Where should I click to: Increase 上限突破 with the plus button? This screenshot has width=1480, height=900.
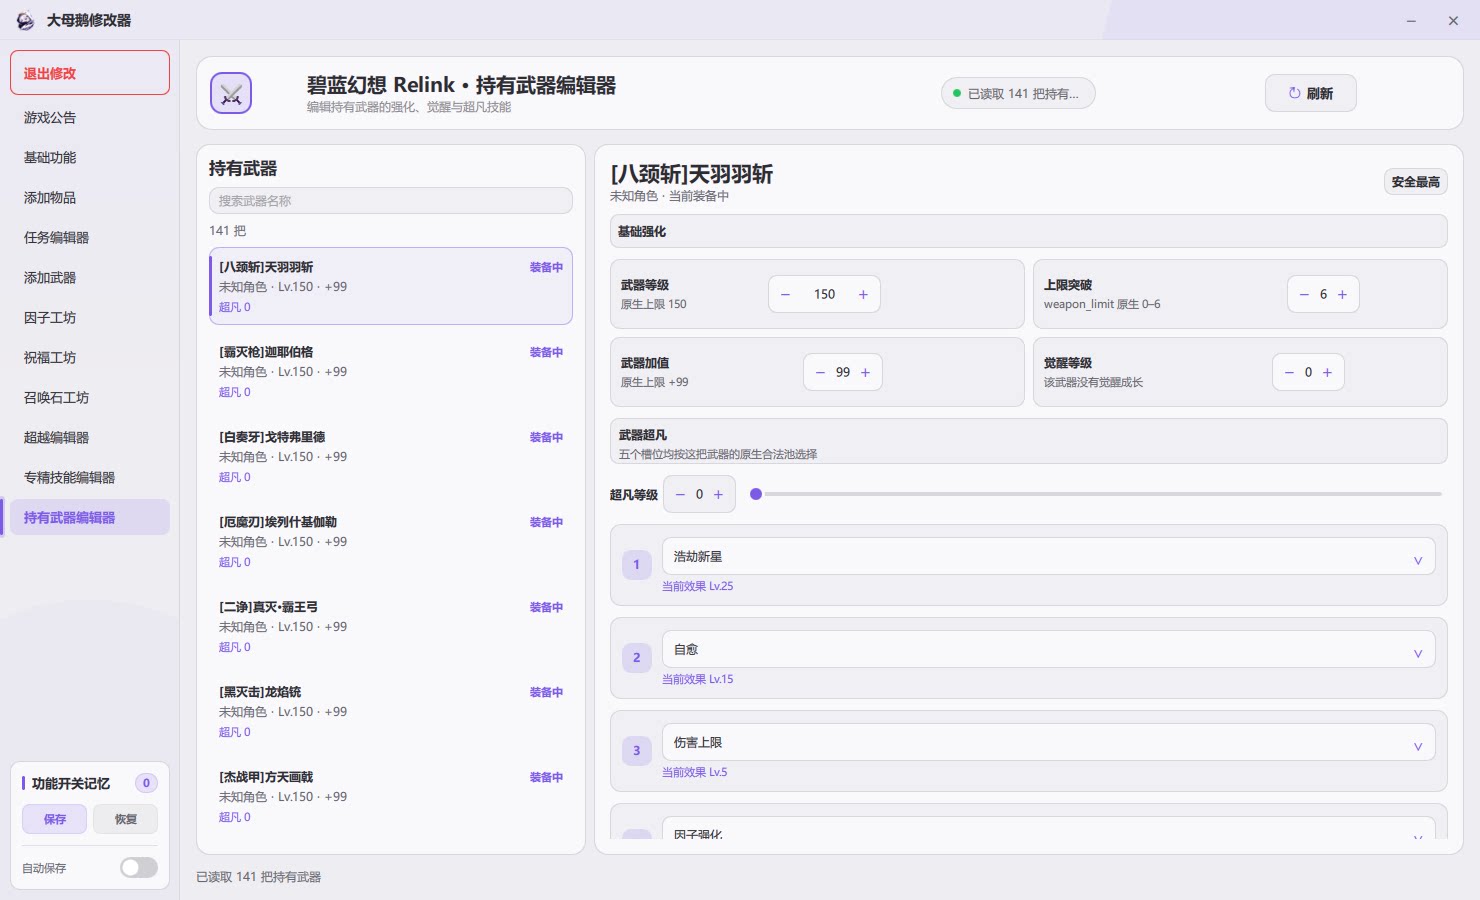(x=1342, y=294)
